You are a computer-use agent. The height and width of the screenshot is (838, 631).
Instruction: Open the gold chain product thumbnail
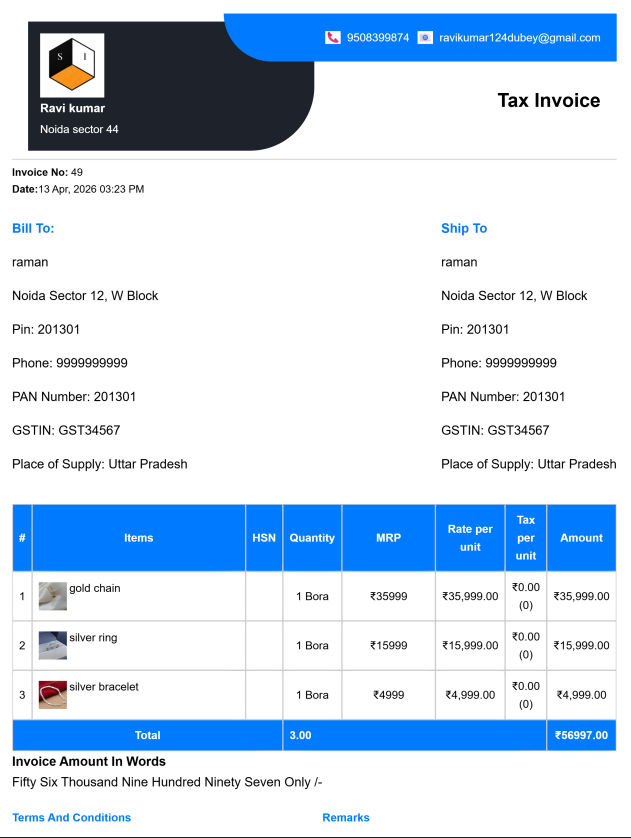point(53,596)
